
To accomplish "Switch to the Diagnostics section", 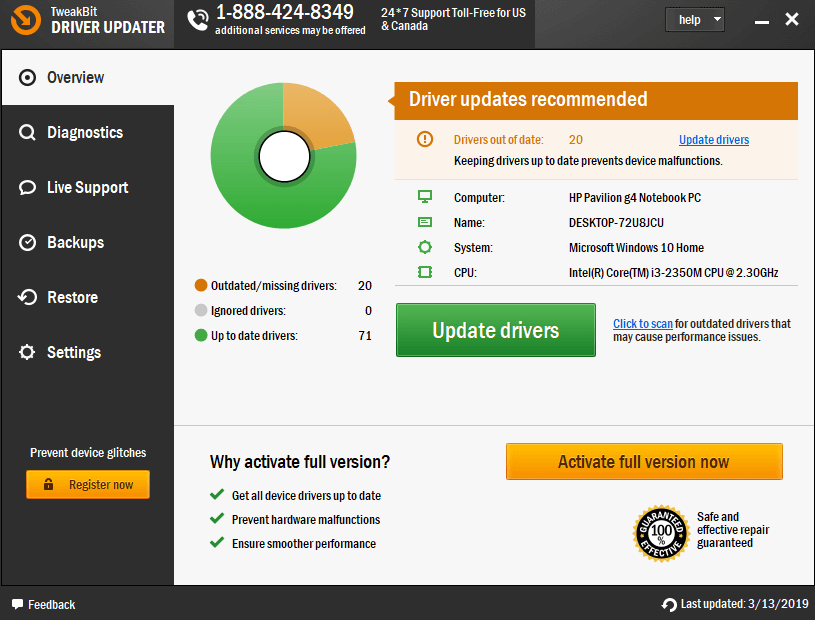I will click(x=88, y=133).
